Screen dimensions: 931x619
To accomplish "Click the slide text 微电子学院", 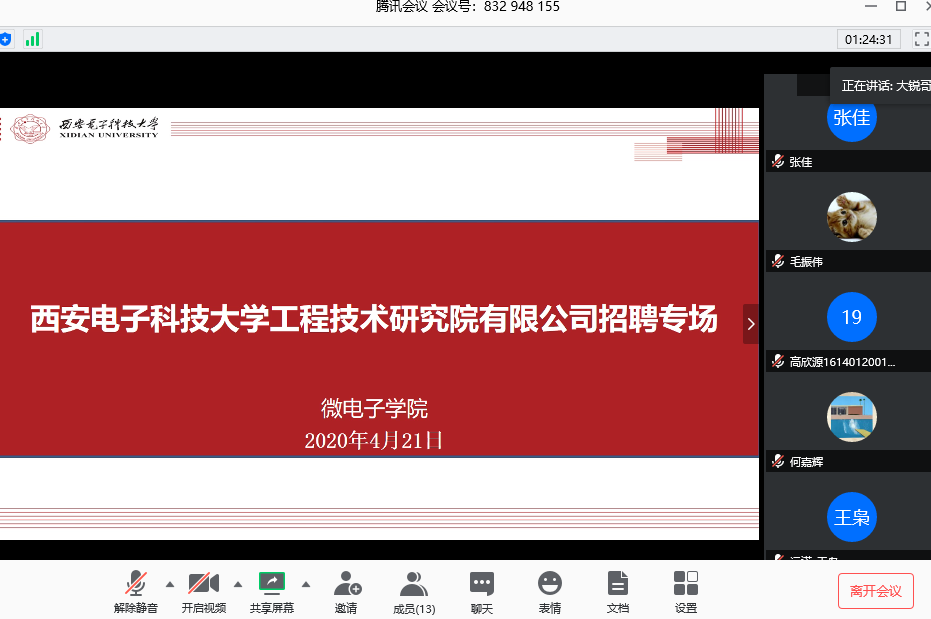I will pos(374,408).
